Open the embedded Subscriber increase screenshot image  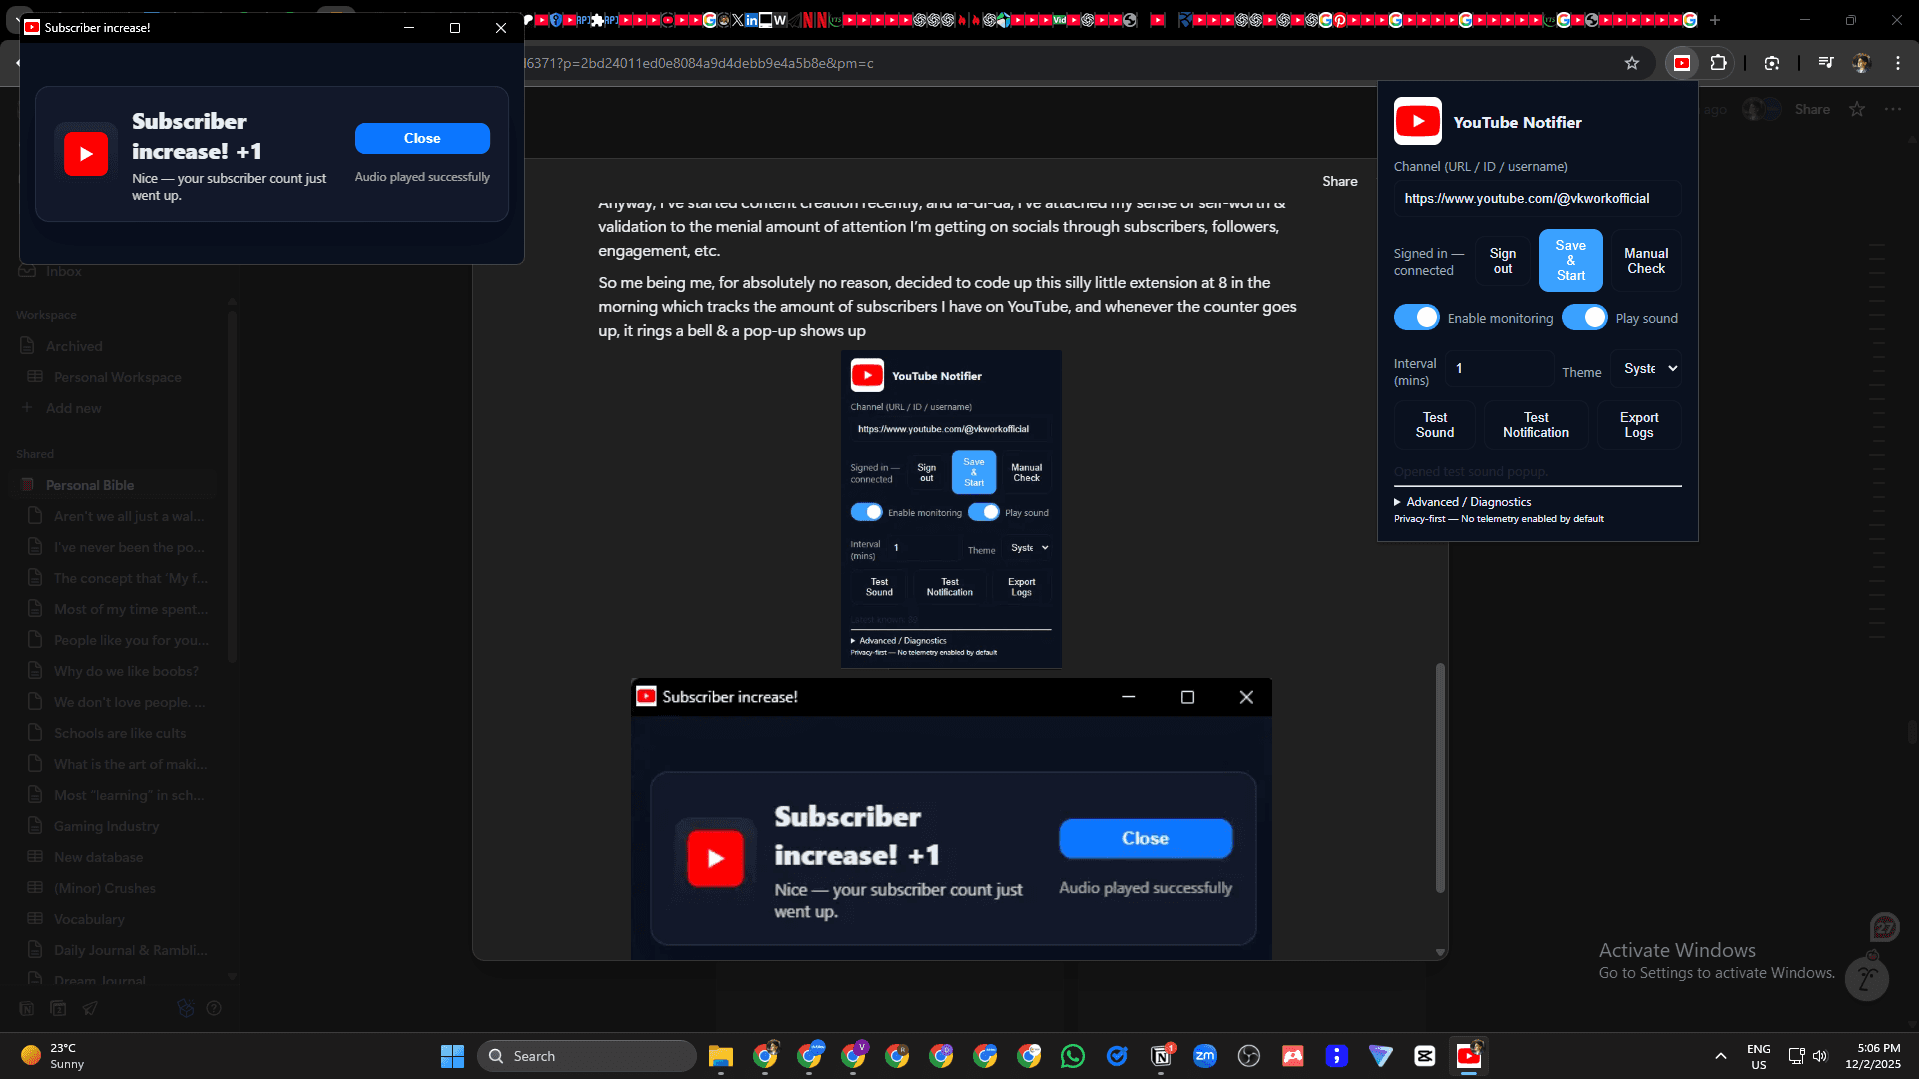point(951,819)
